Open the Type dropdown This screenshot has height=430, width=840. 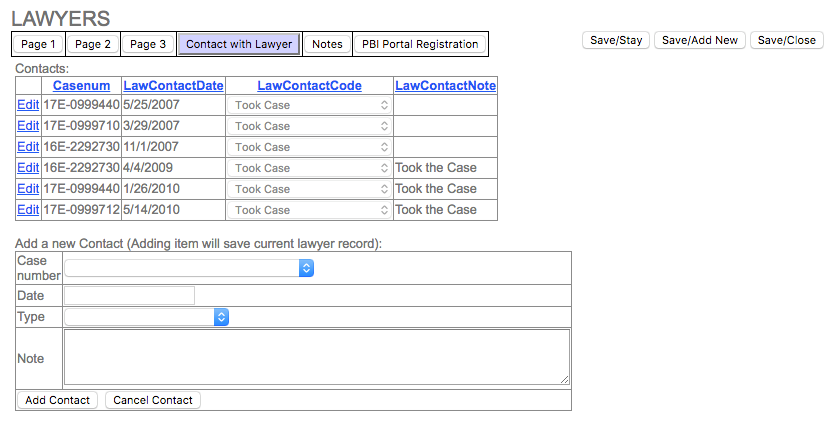[147, 317]
